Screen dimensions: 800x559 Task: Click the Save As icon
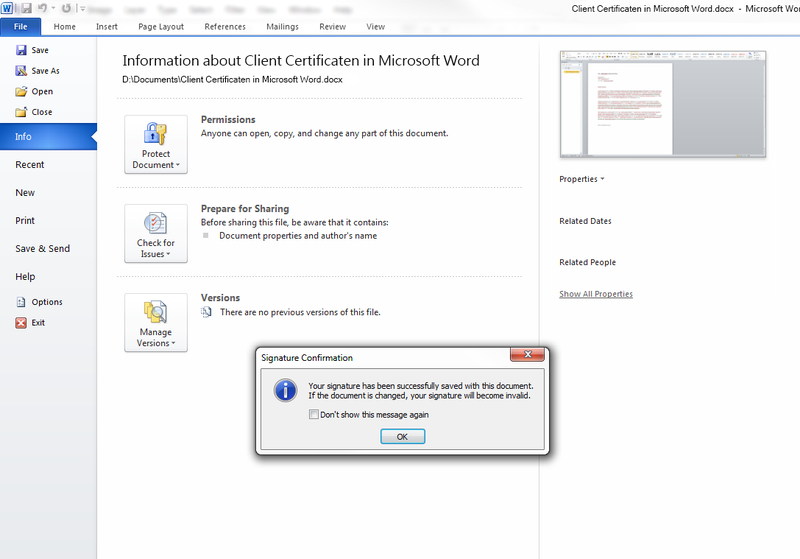[x=21, y=71]
